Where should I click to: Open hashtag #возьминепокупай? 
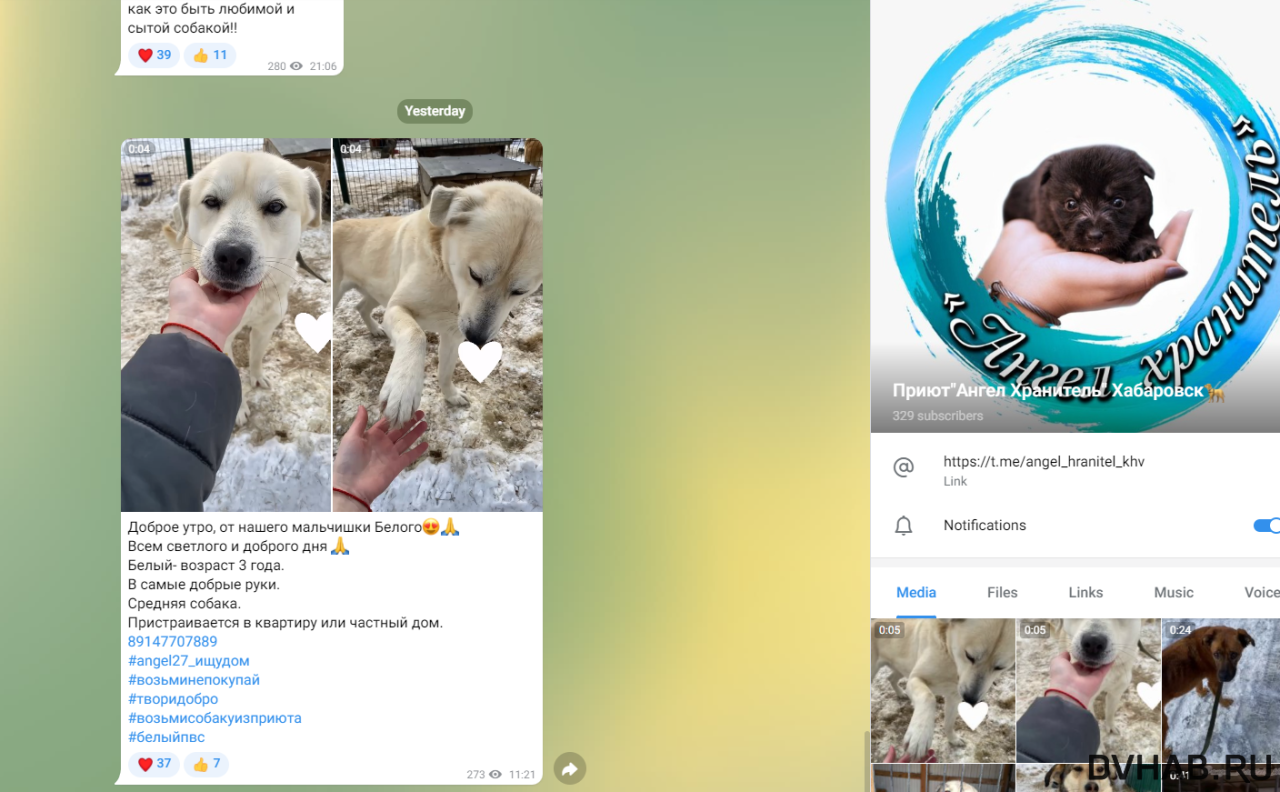click(193, 679)
